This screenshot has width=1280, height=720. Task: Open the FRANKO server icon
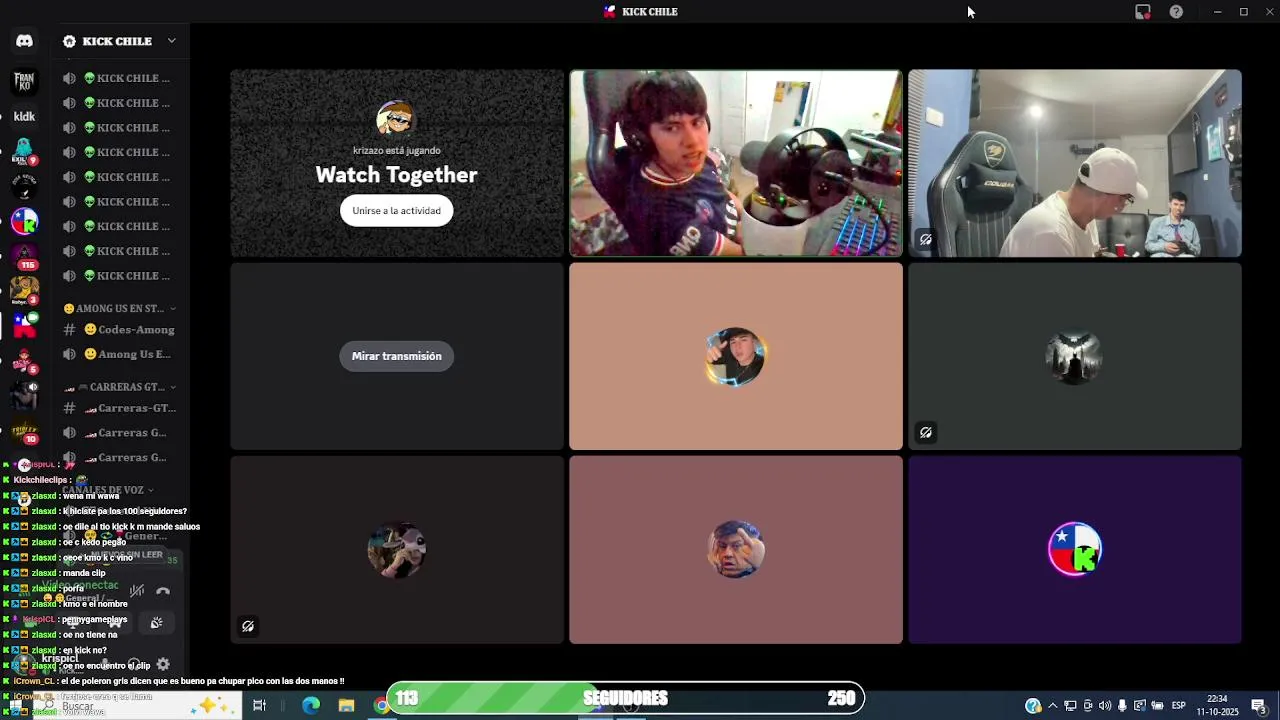pyautogui.click(x=24, y=81)
